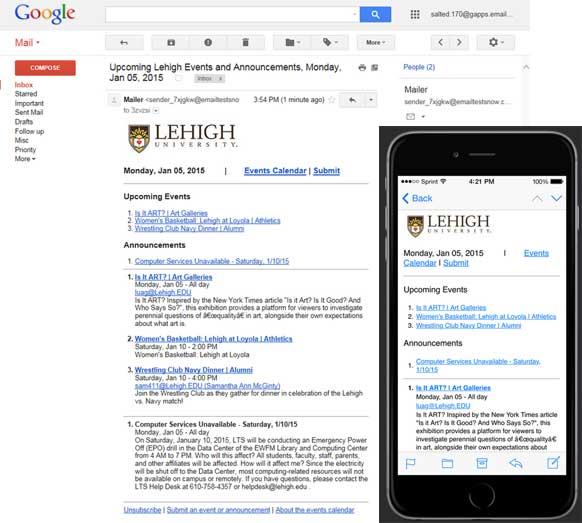Open the conversation in a new window
582x523 pixels.
click(x=375, y=68)
